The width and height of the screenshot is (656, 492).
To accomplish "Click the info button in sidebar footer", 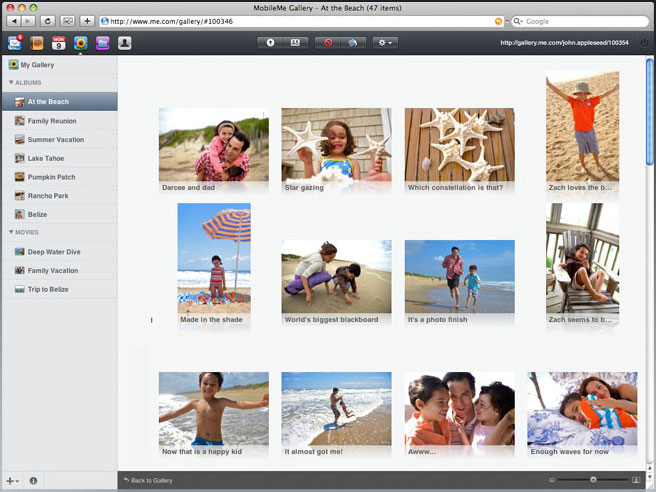I will pyautogui.click(x=33, y=481).
